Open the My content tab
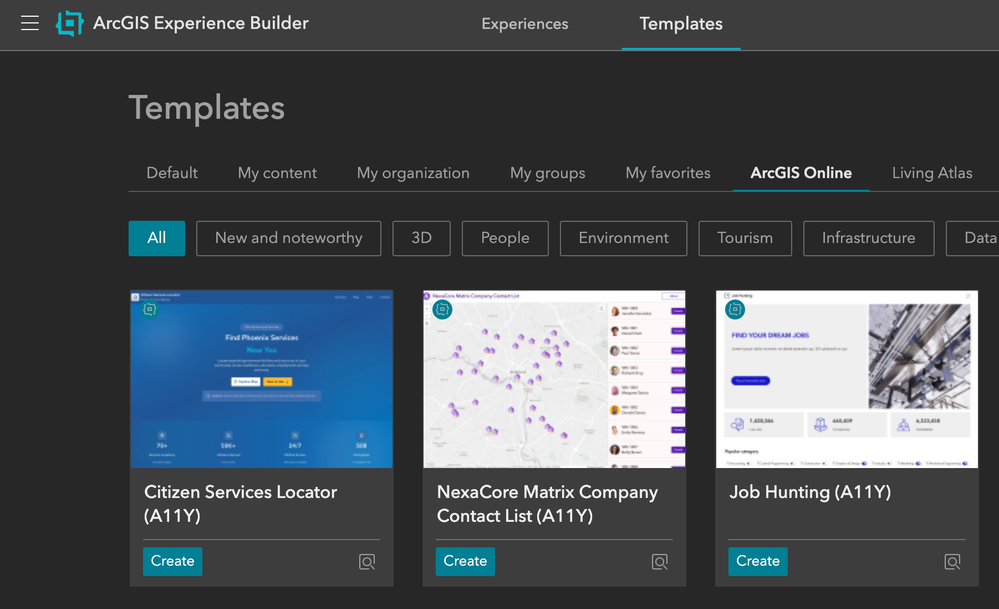This screenshot has height=609, width=999. click(x=277, y=173)
